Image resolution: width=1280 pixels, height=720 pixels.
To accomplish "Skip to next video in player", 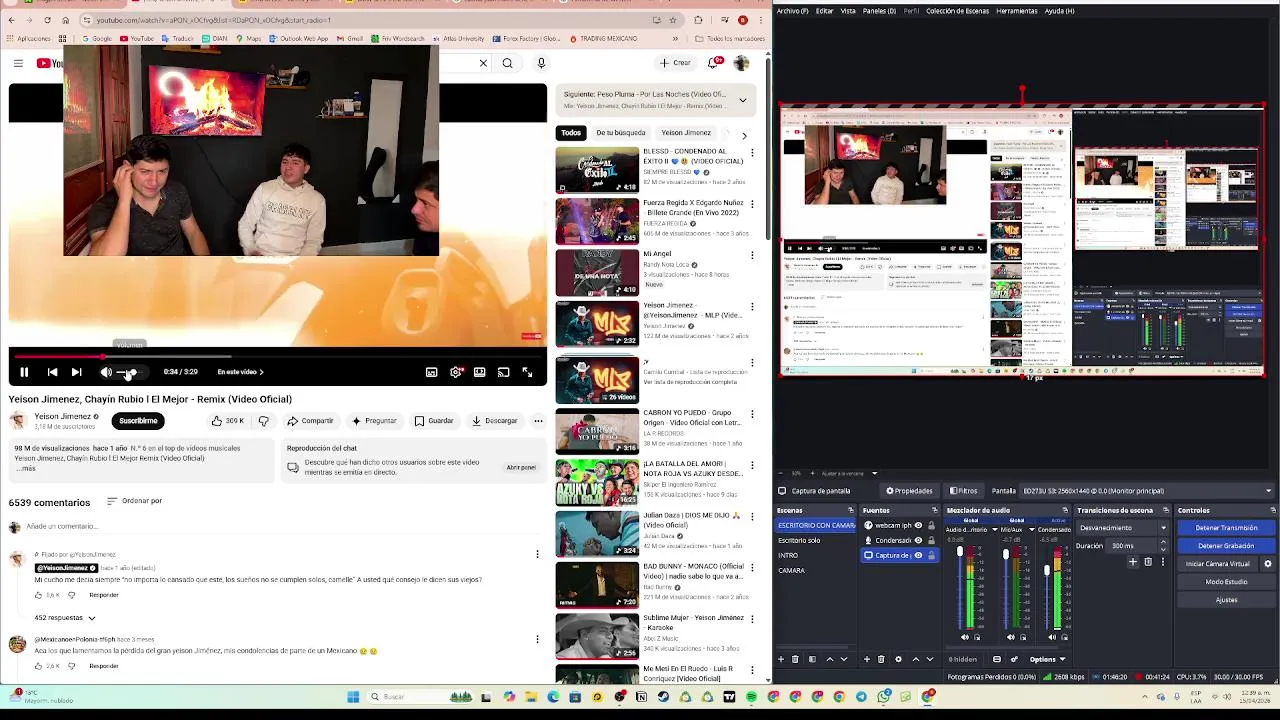I will pyautogui.click(x=76, y=372).
